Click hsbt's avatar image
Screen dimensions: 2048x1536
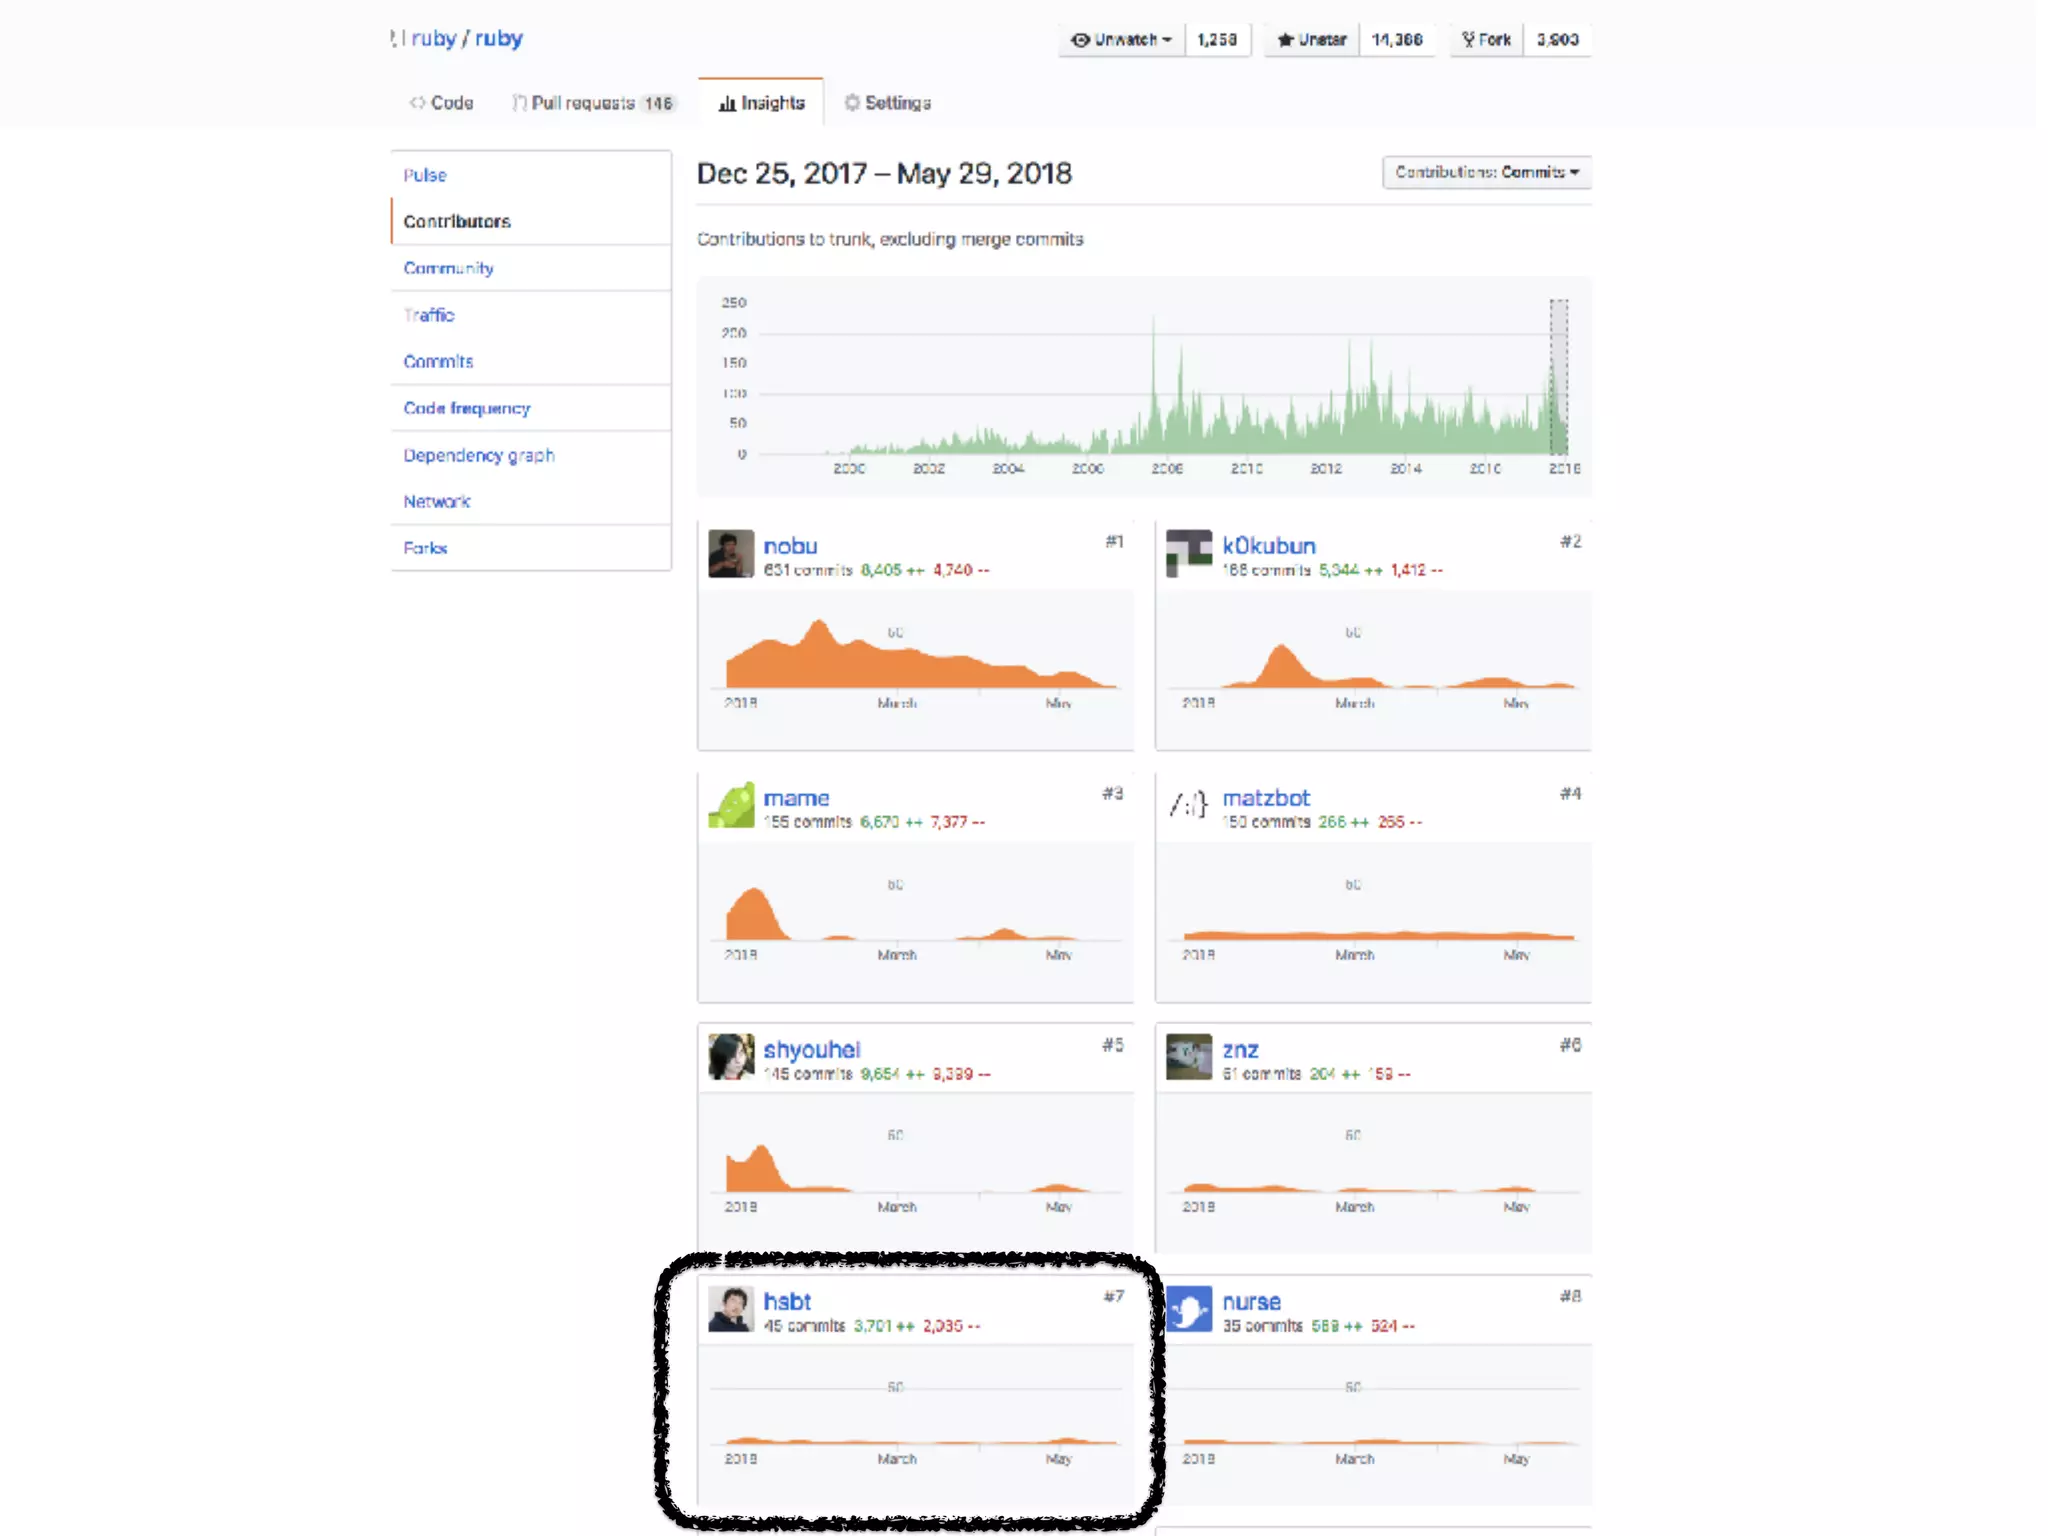[x=731, y=1309]
